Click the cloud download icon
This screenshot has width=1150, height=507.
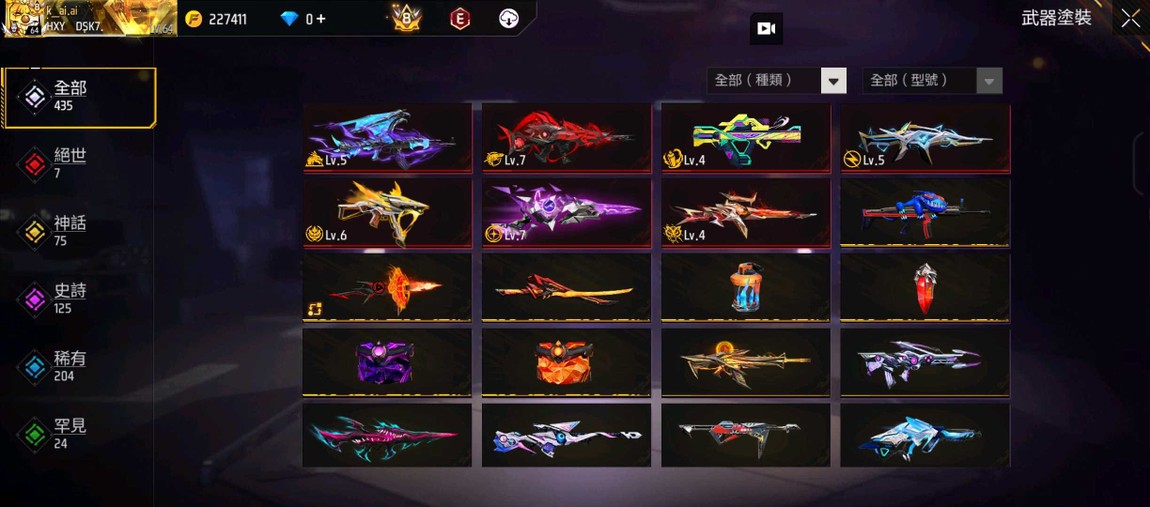[509, 19]
